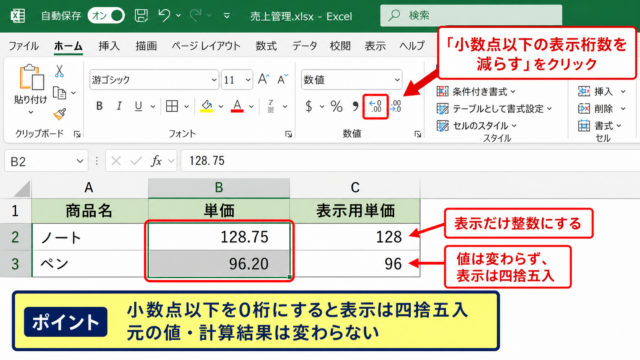
Task: Apply the red font color A
Action: coord(237,106)
